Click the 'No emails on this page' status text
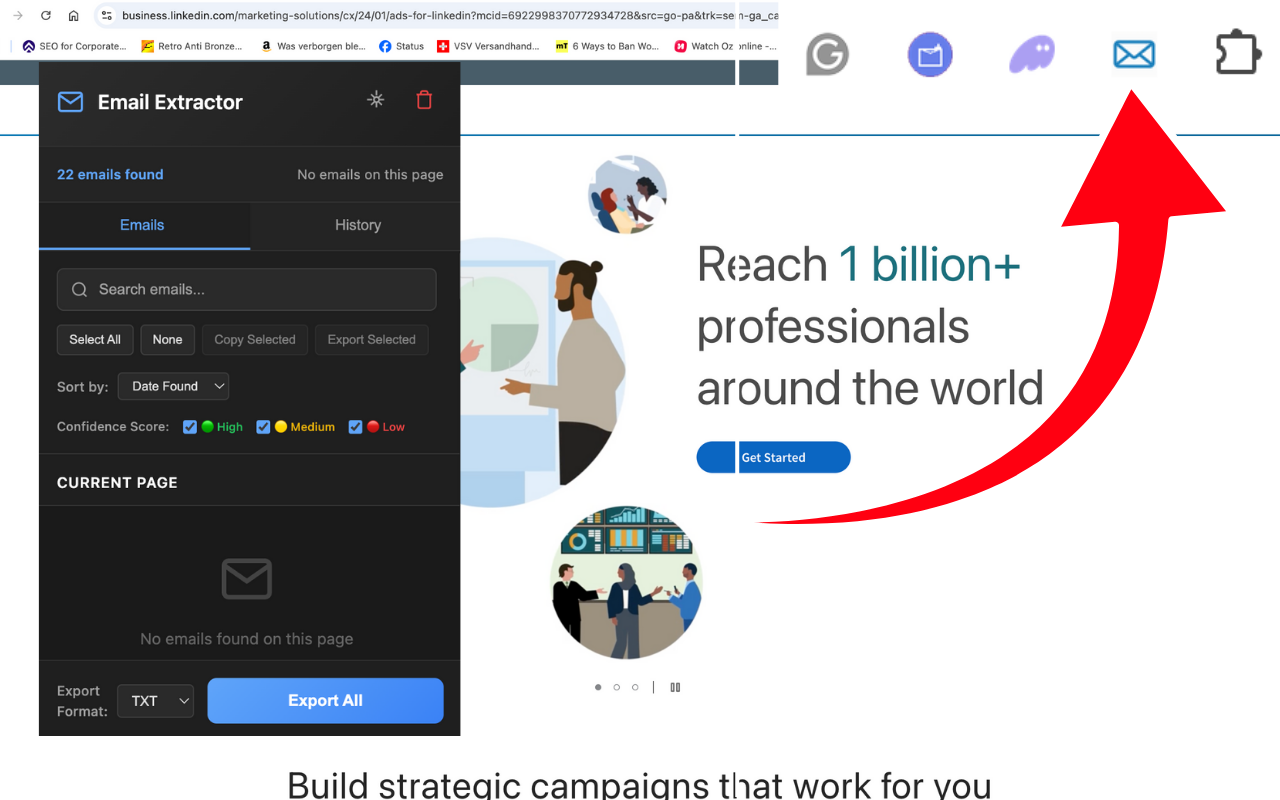 370,174
